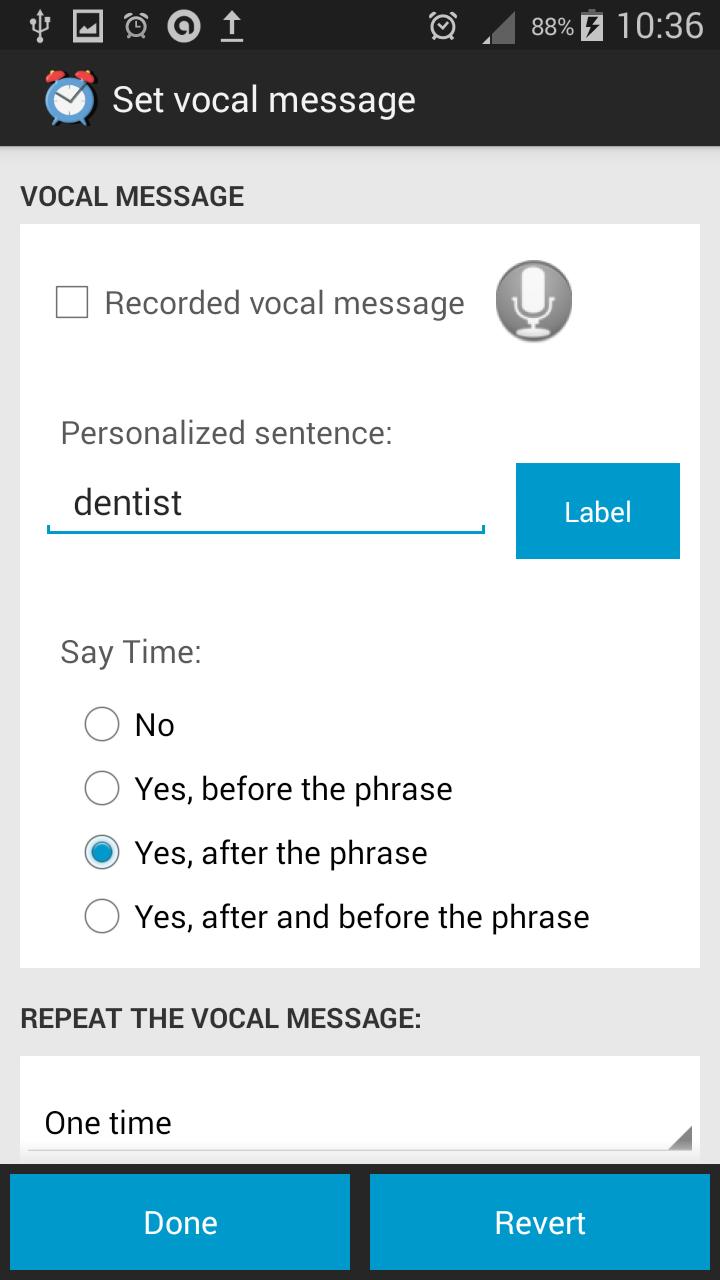Tap the right-side alarm status icon

[443, 26]
